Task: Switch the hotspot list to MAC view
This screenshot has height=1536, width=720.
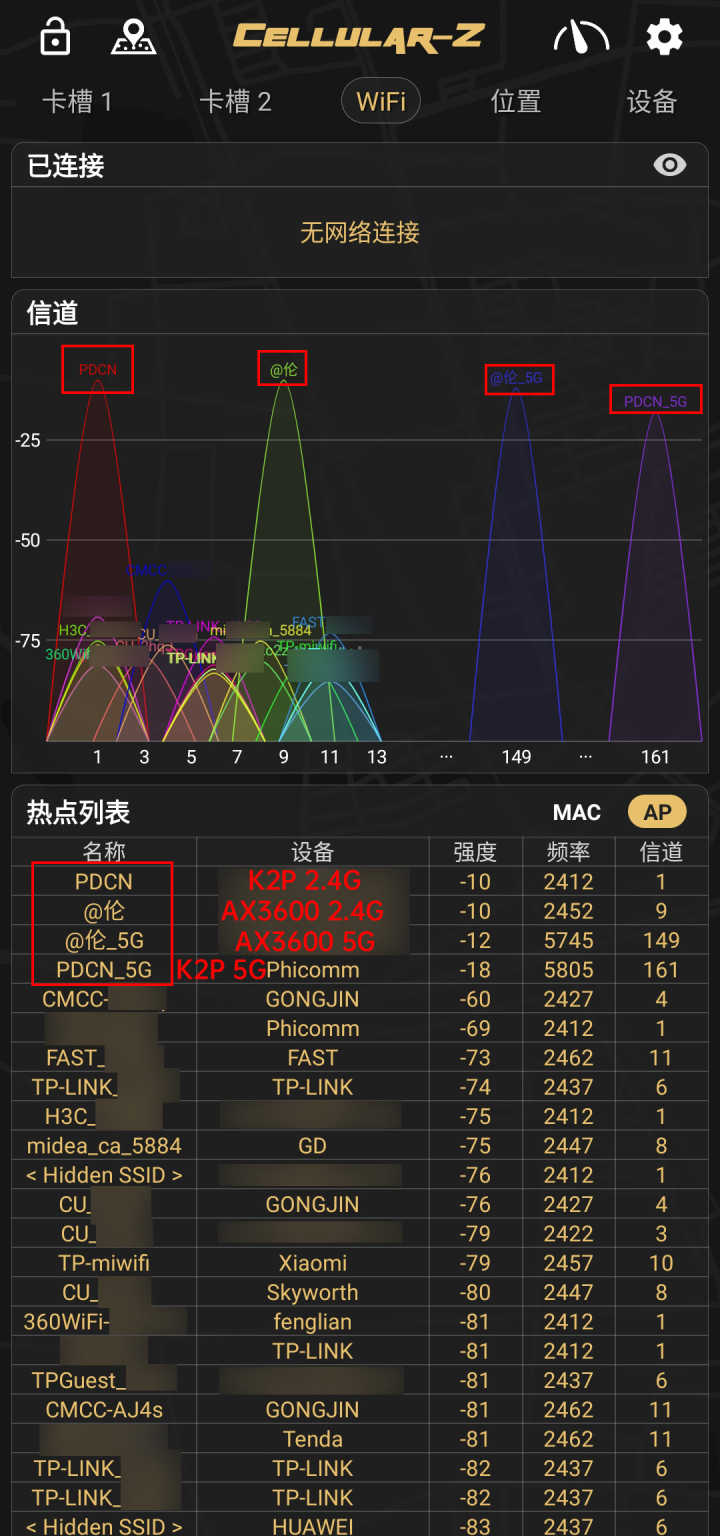Action: [577, 812]
